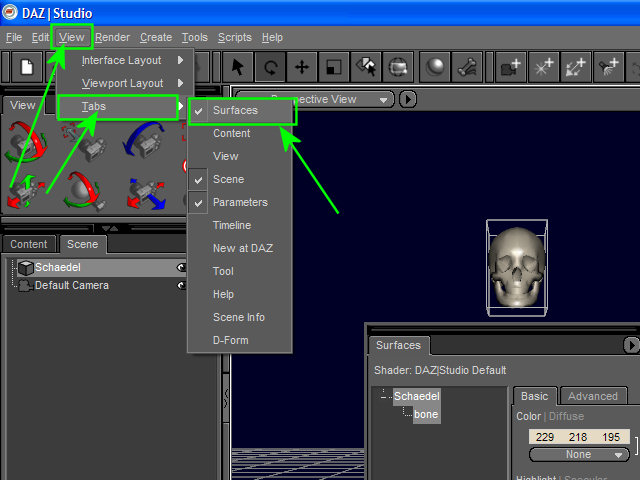Activate the Rotate tool icon
The width and height of the screenshot is (640, 480).
click(270, 67)
